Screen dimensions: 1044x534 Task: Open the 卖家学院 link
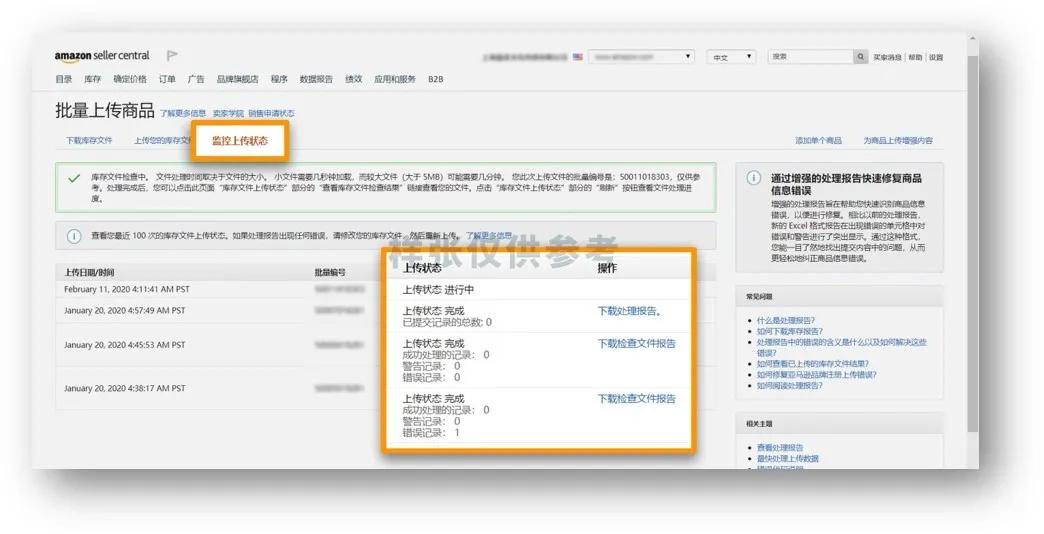(x=228, y=113)
